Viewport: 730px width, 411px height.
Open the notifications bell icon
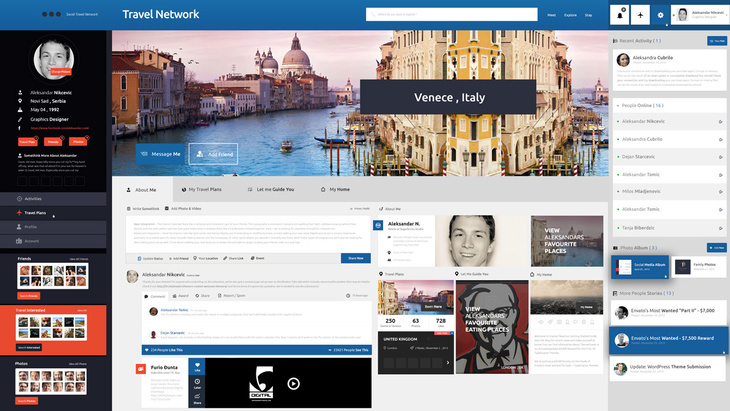pos(620,15)
